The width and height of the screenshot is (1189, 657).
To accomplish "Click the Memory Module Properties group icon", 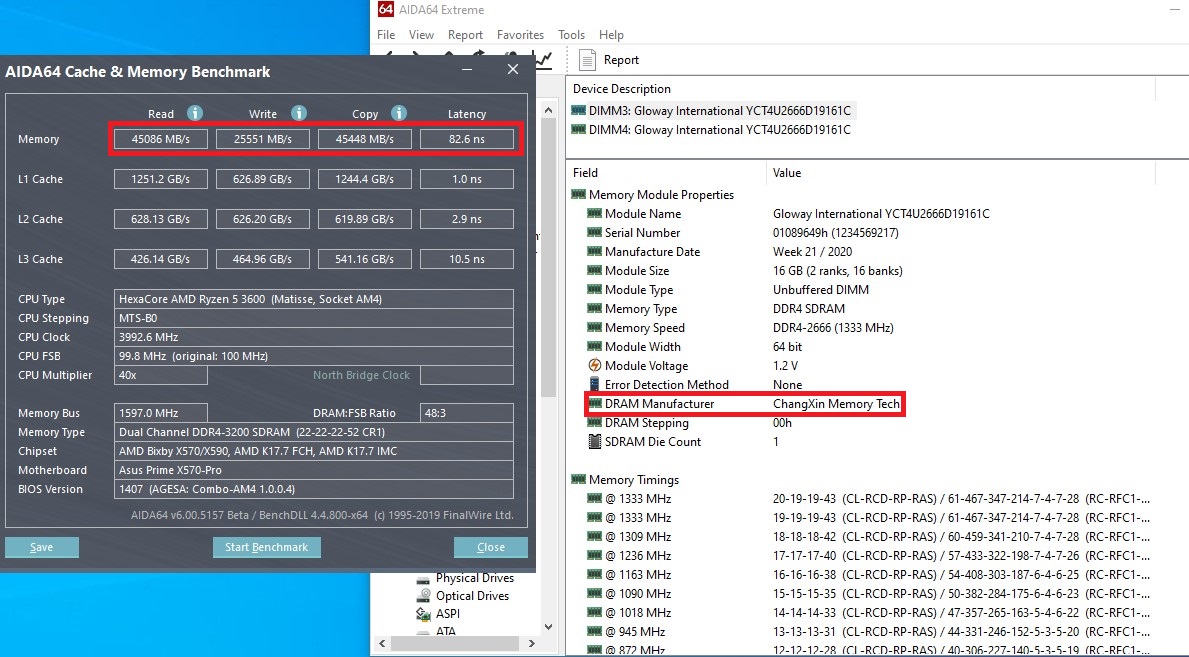I will (x=579, y=195).
